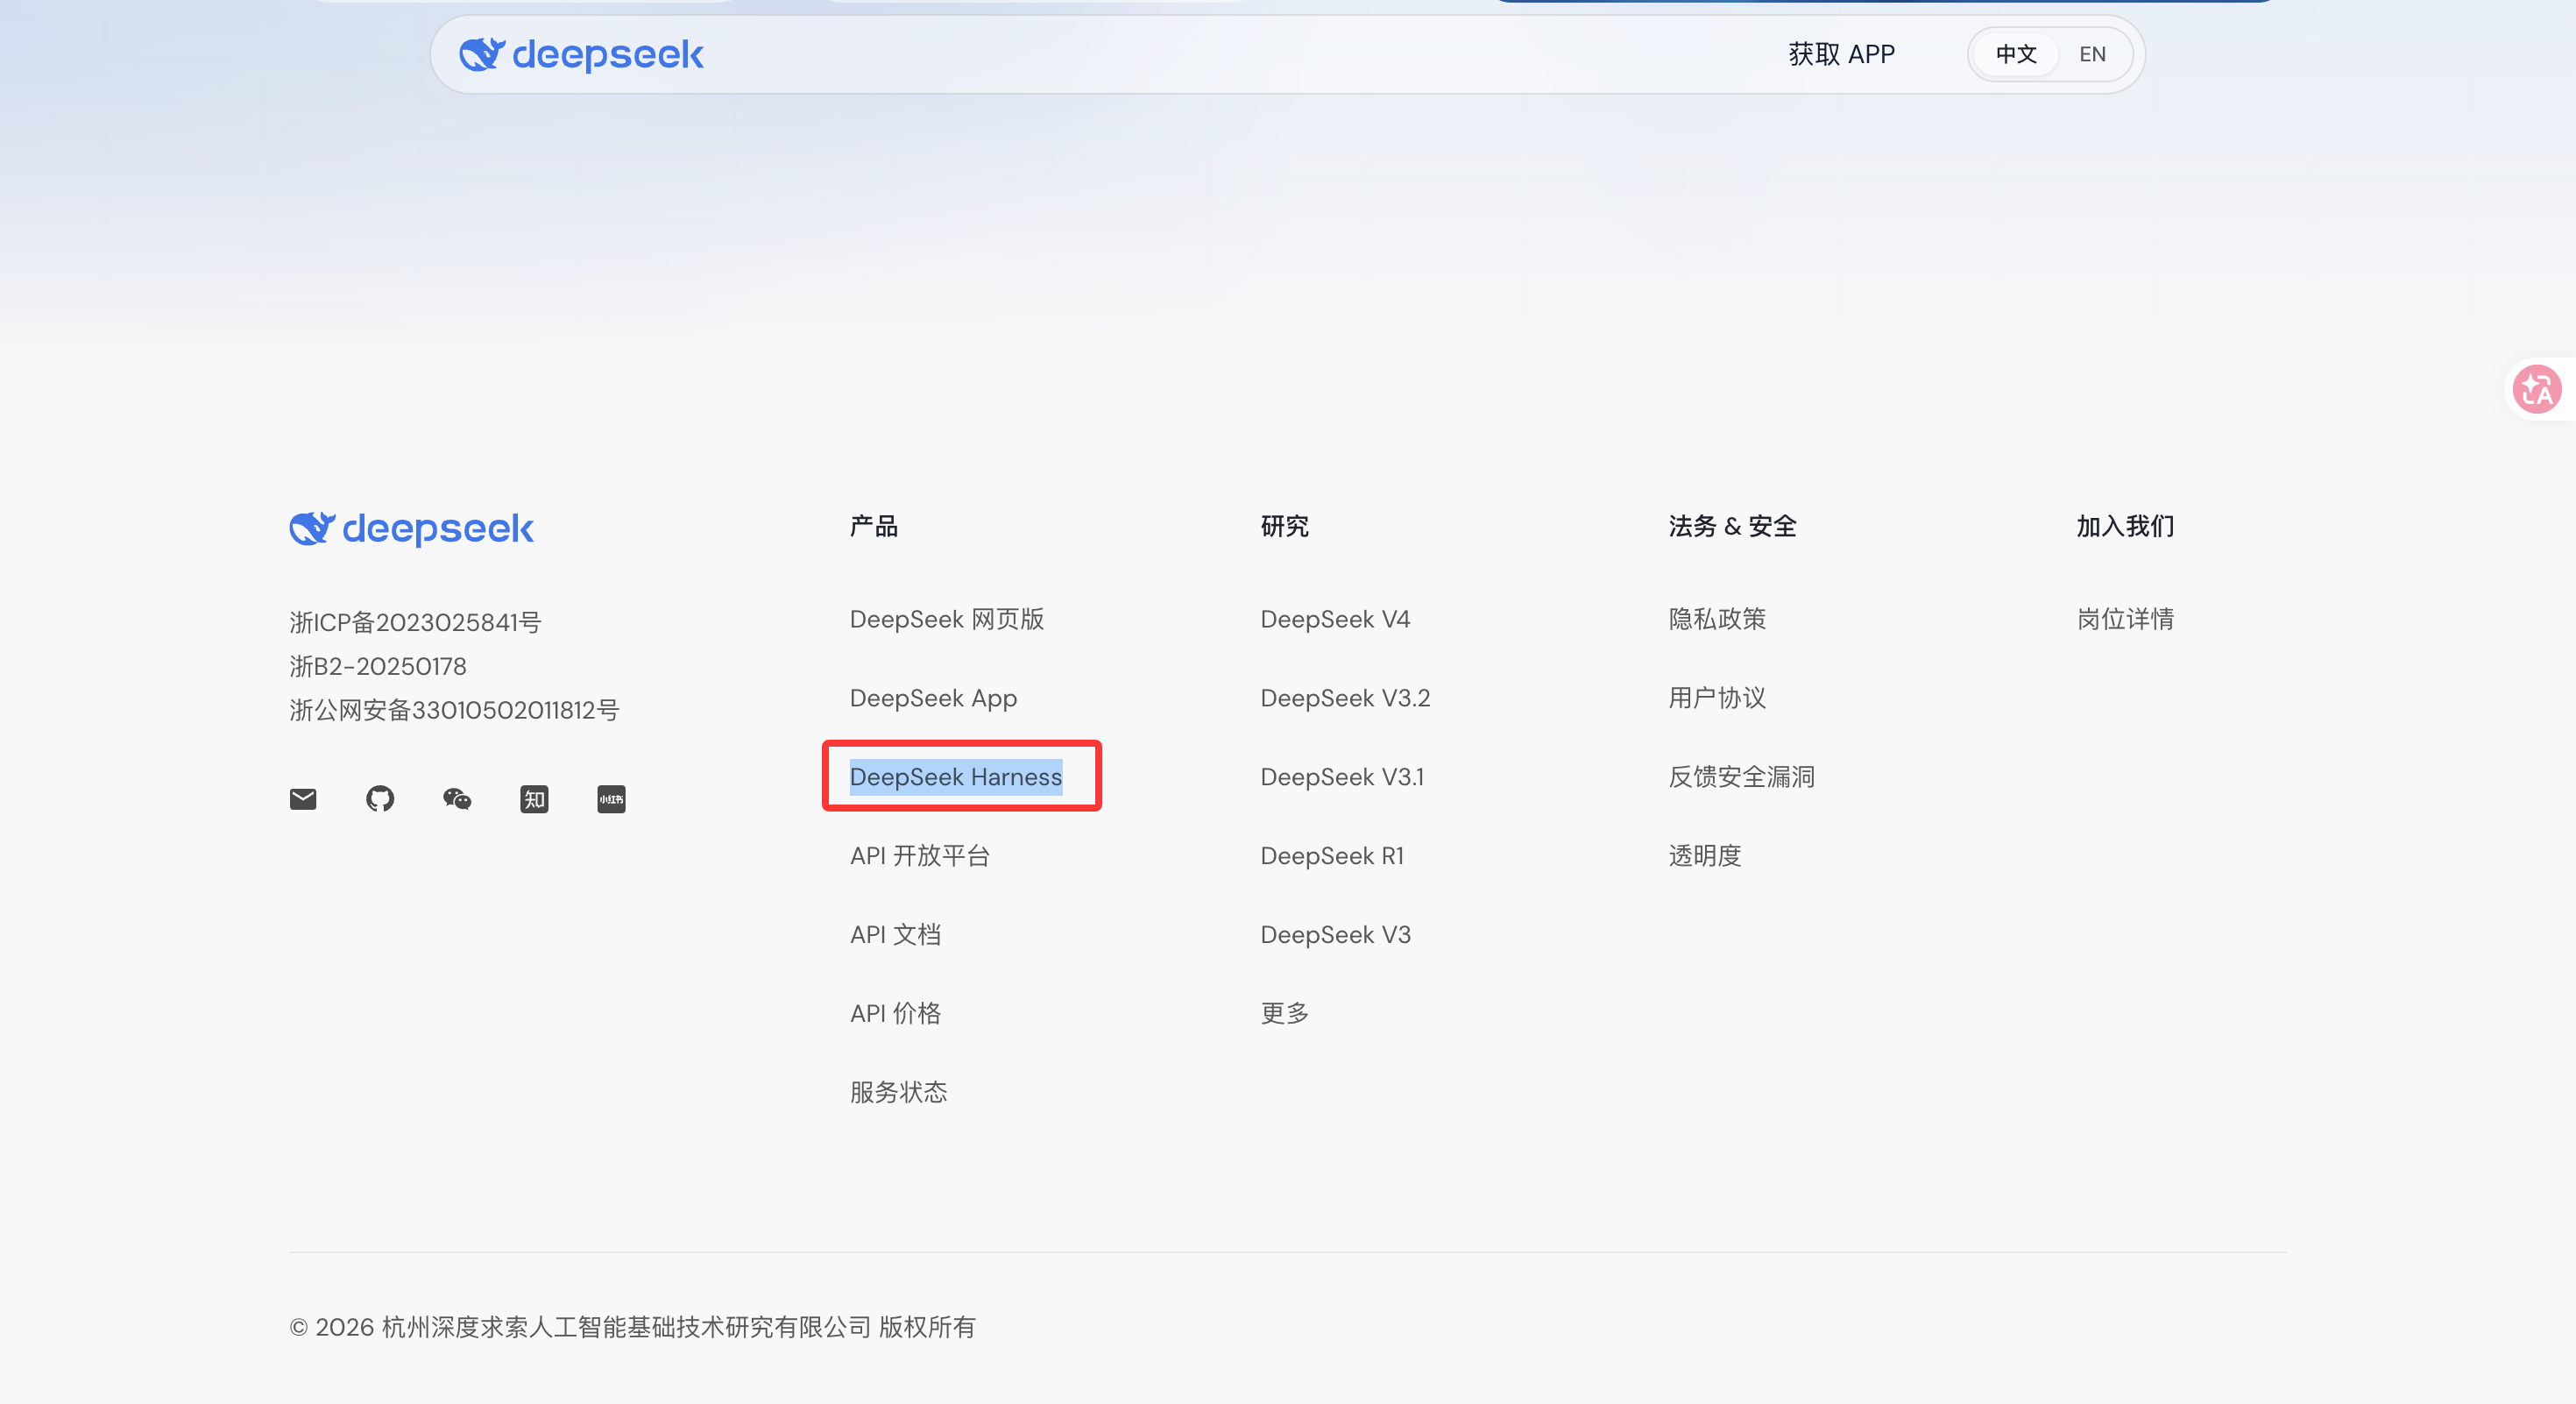Switch language to EN
Image resolution: width=2576 pixels, height=1404 pixels.
point(2092,54)
